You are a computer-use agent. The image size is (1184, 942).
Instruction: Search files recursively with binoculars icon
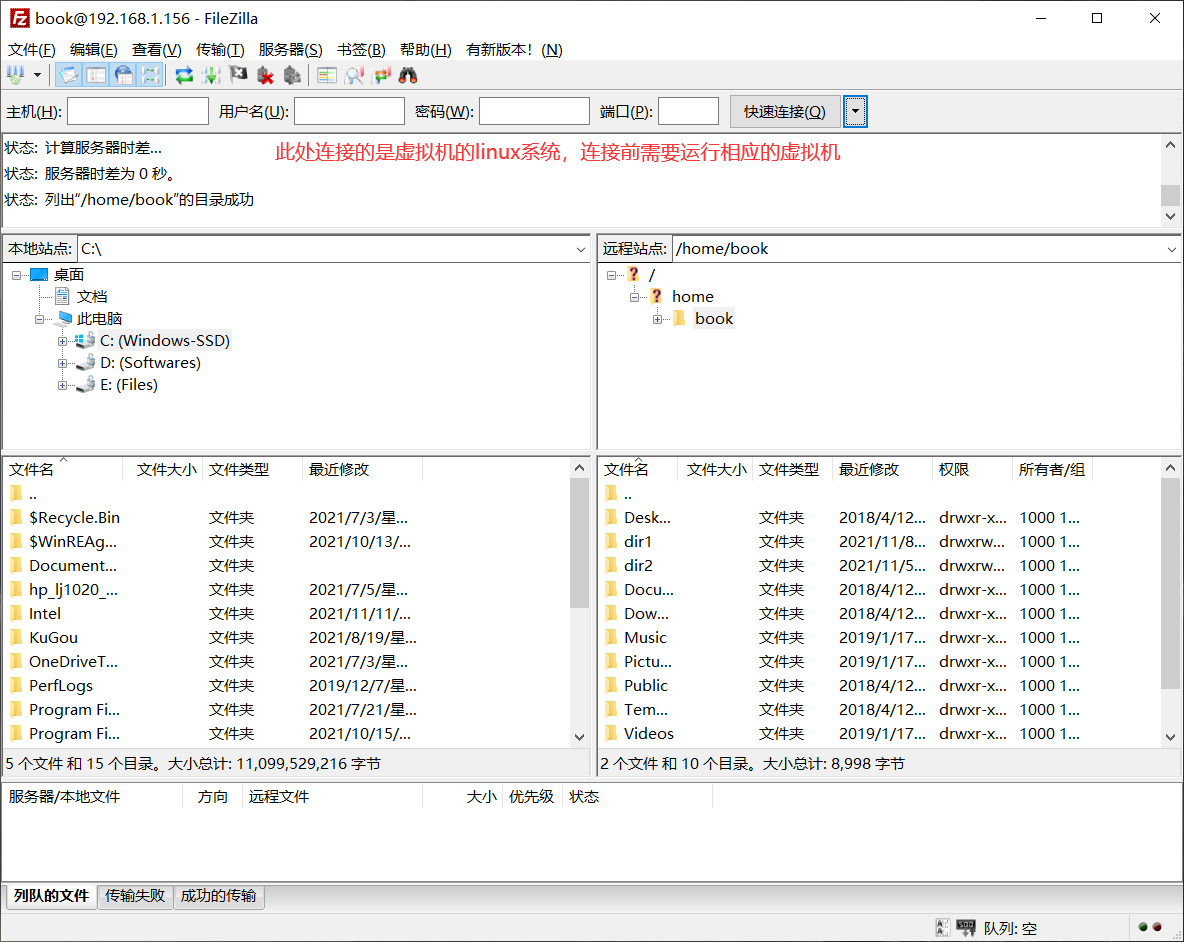tap(408, 75)
